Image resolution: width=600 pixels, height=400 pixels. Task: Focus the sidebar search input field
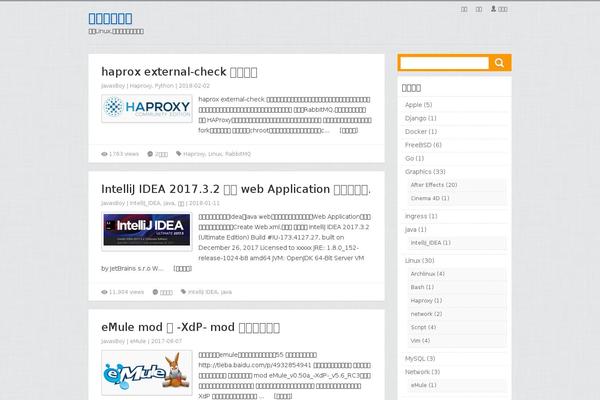pos(444,63)
